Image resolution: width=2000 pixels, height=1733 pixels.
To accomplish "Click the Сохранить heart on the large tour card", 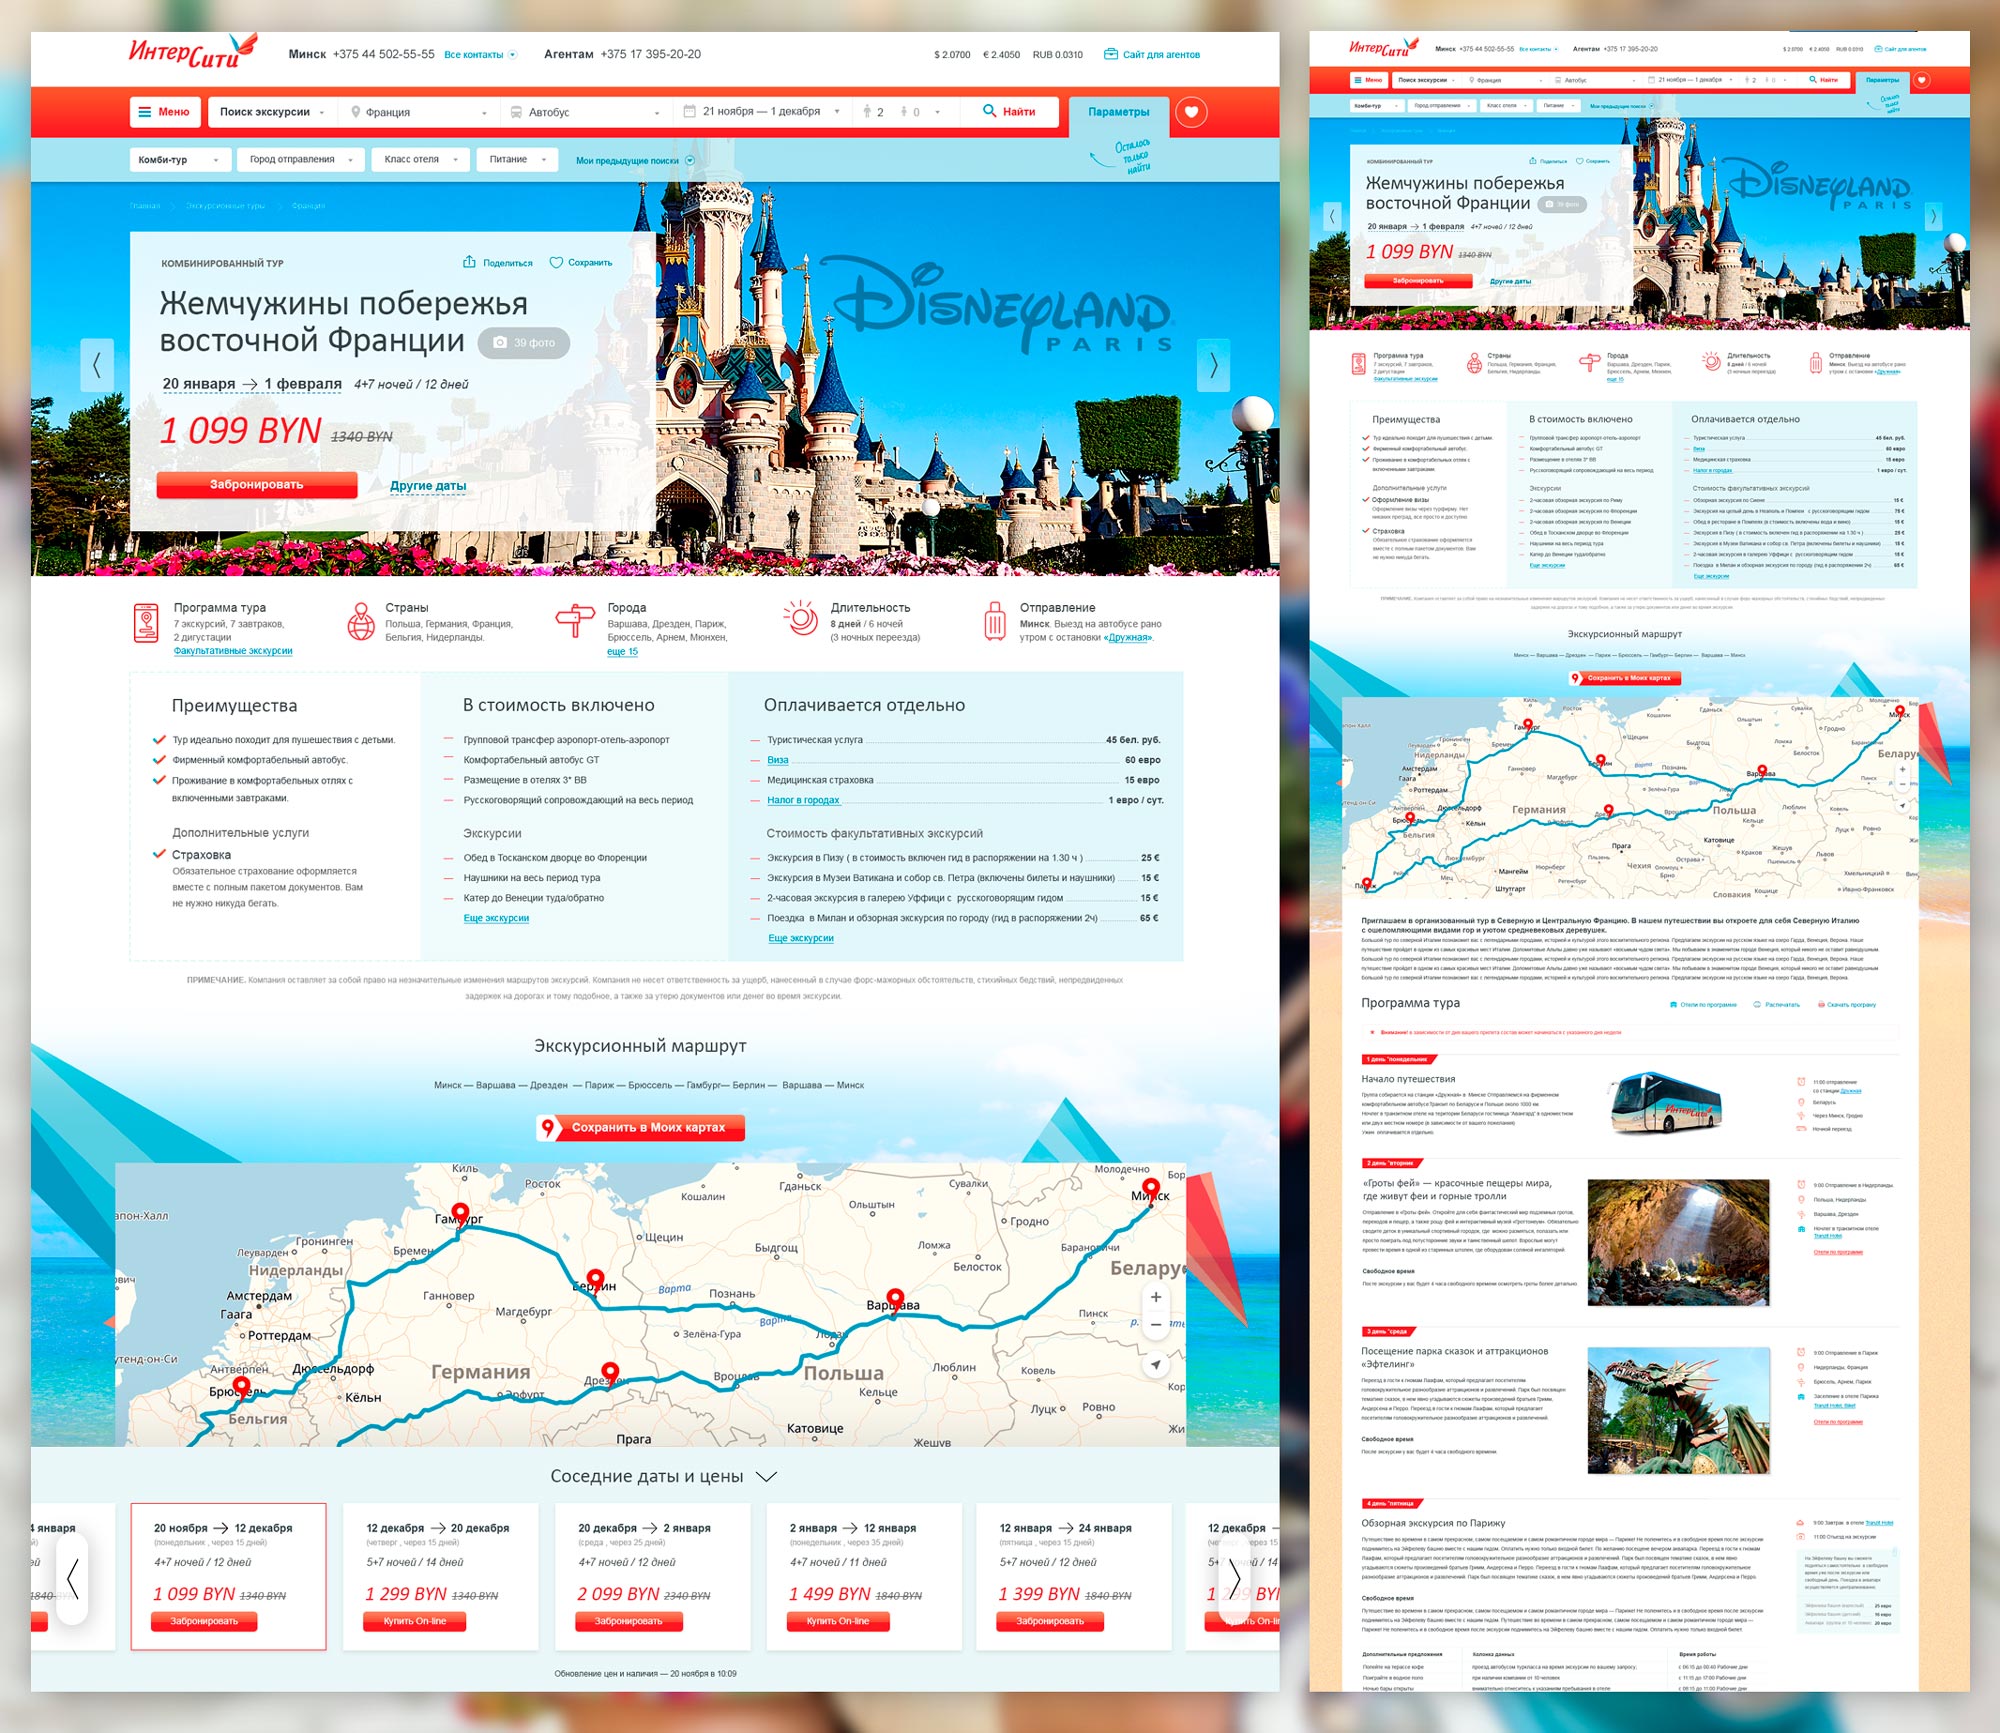I will click(x=556, y=262).
